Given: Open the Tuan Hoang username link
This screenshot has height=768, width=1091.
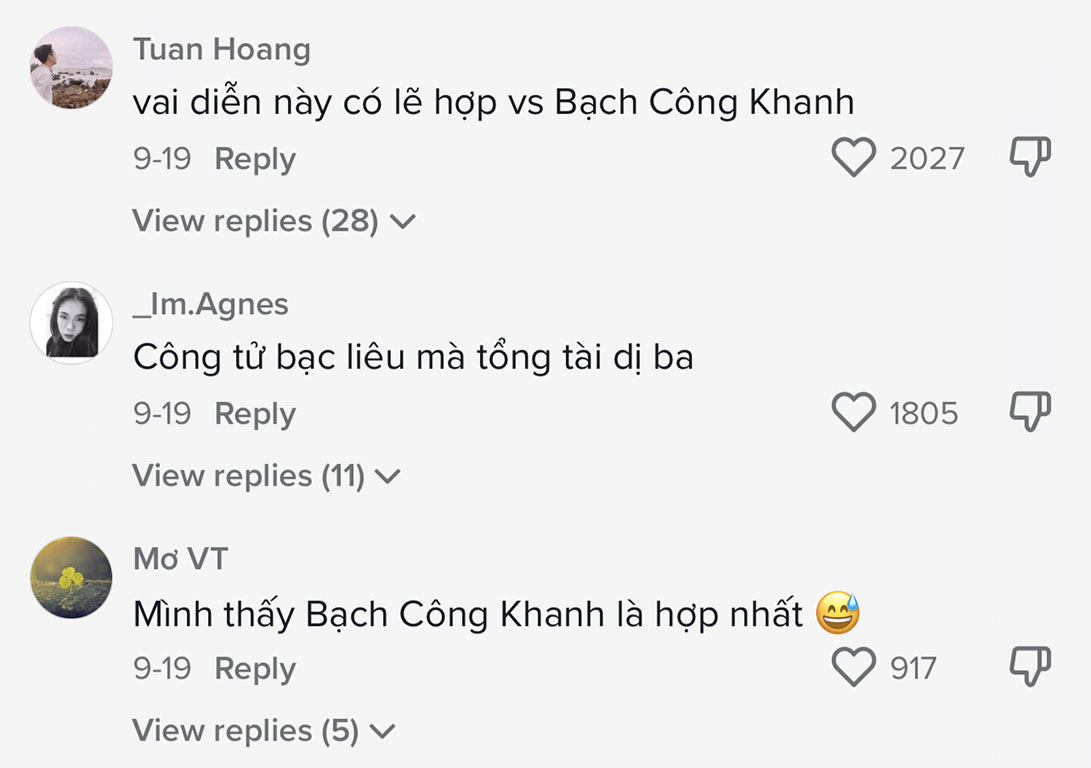Looking at the screenshot, I should click(x=222, y=49).
